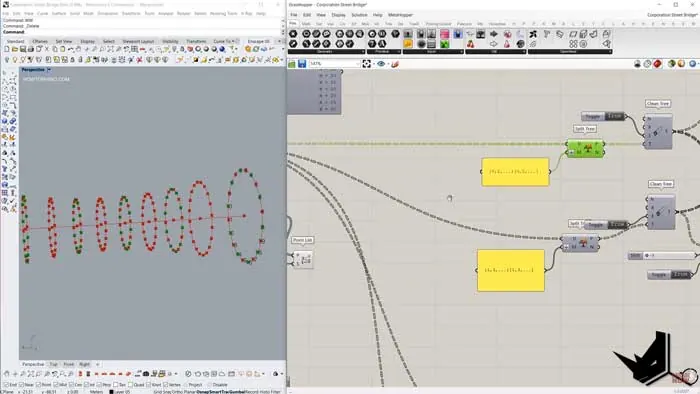Open the dropdown arrow beside the preview eye icon

387,64
